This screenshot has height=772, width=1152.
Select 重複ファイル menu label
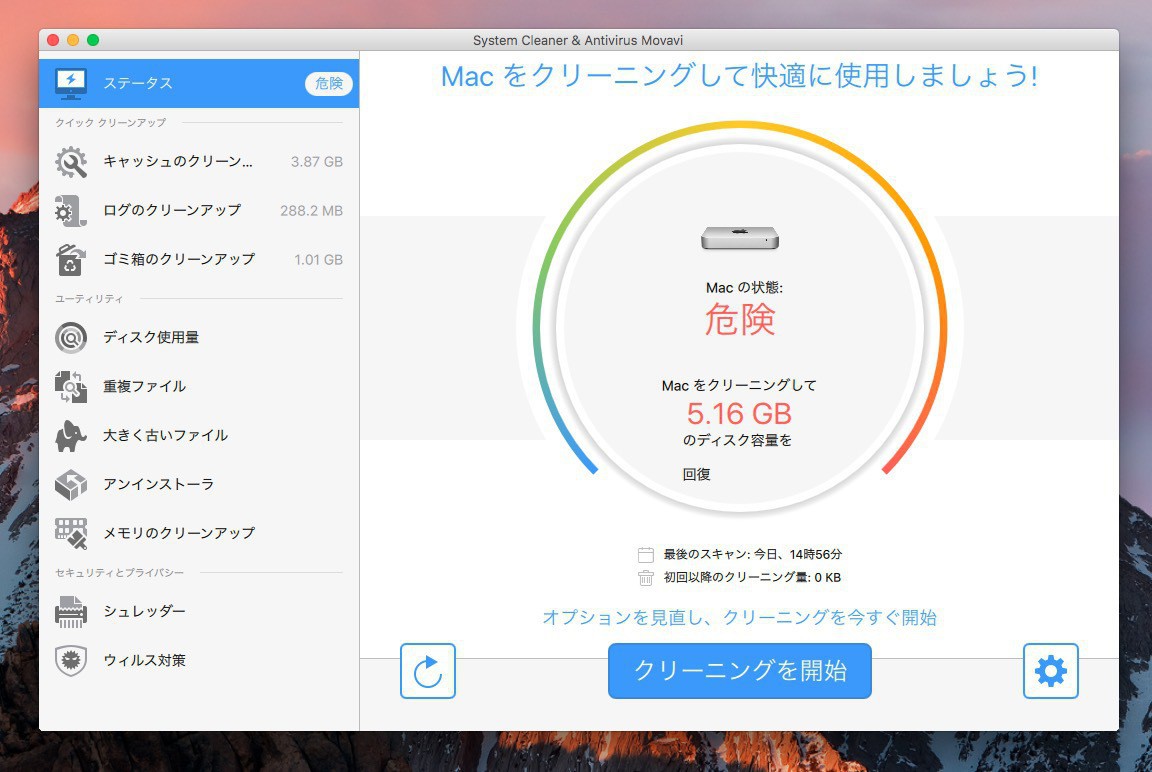click(x=144, y=386)
